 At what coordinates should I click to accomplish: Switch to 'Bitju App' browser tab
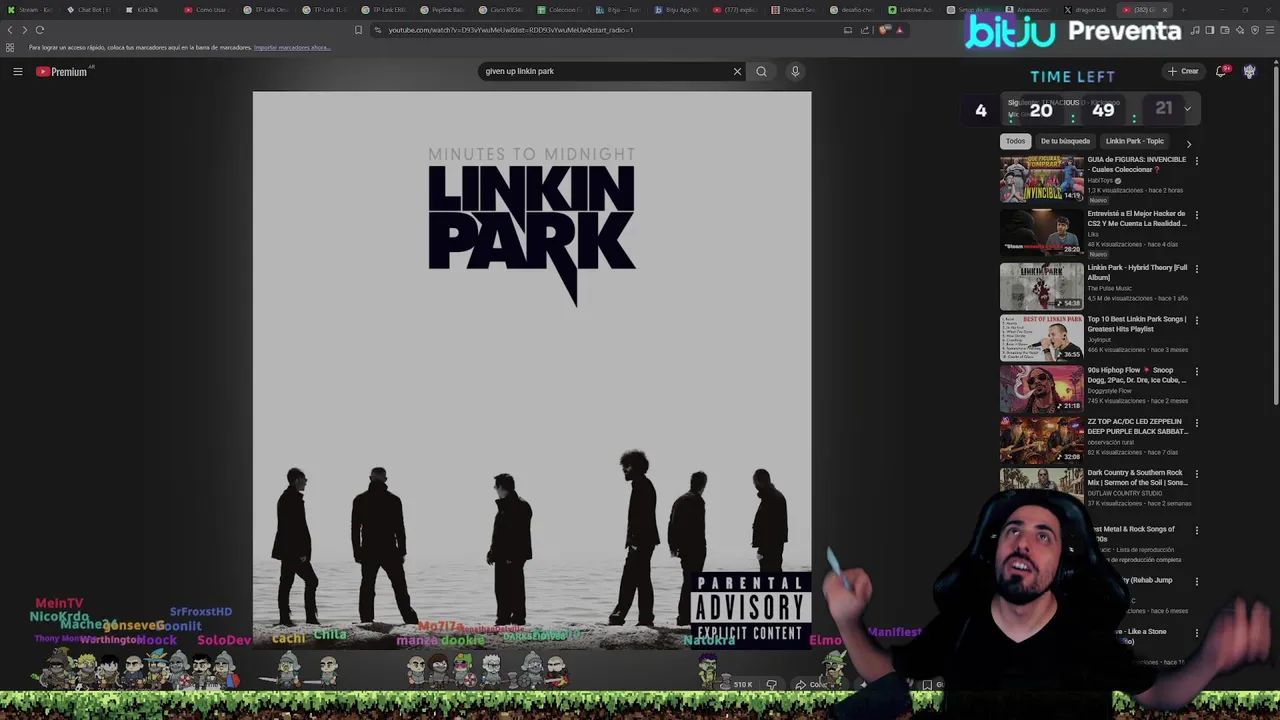(678, 10)
